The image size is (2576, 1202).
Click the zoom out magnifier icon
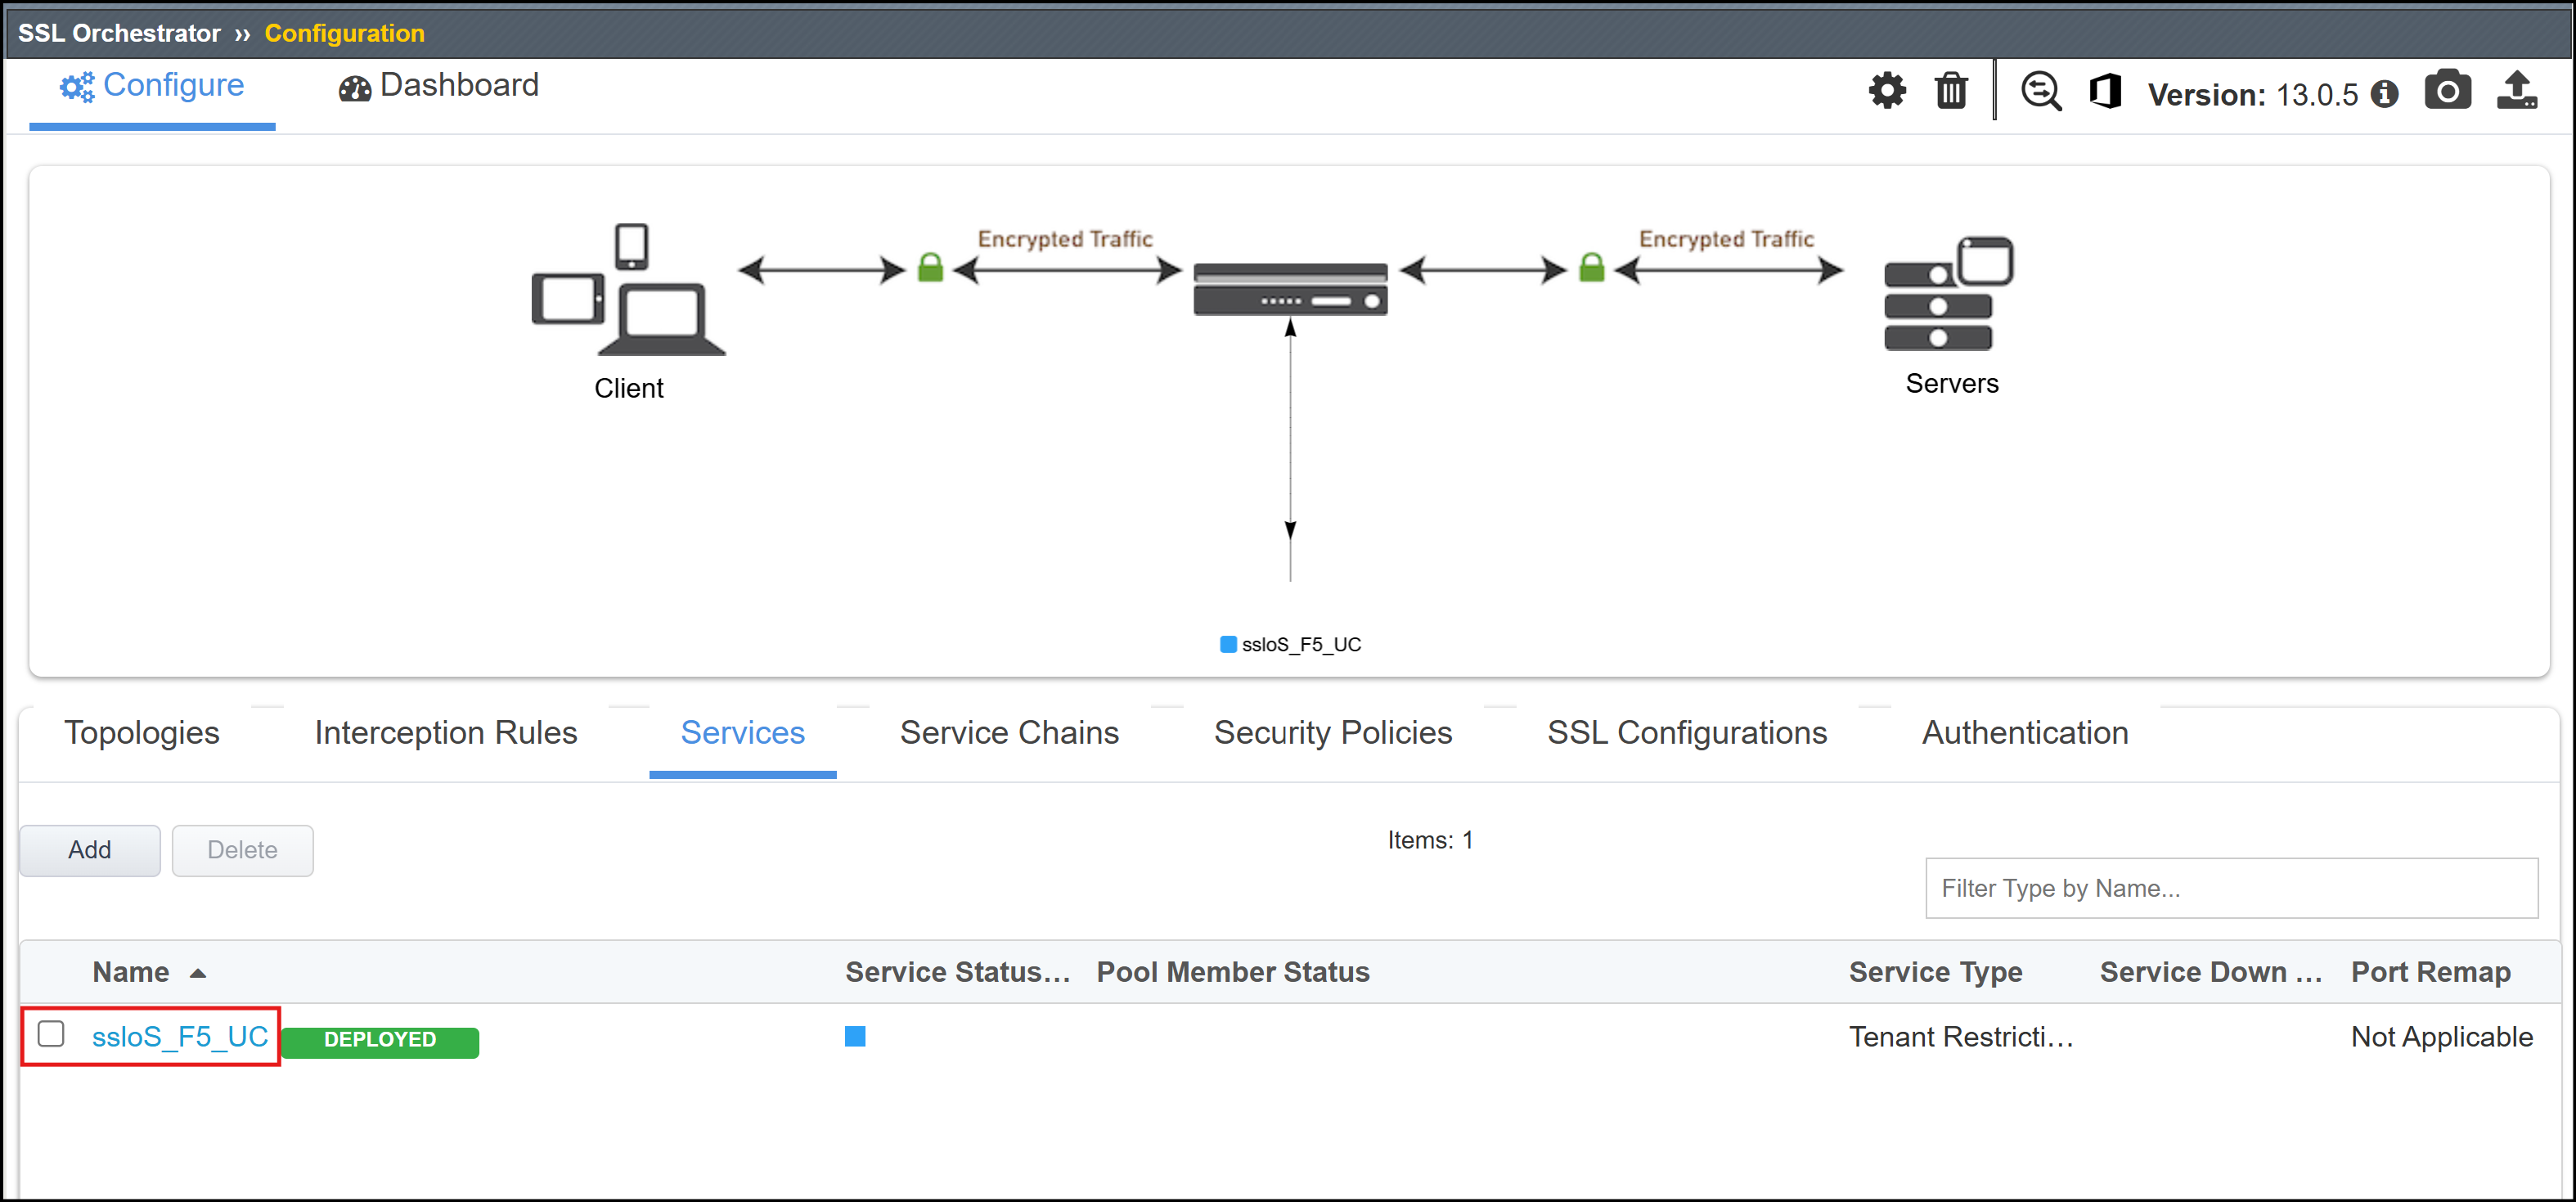click(2040, 91)
